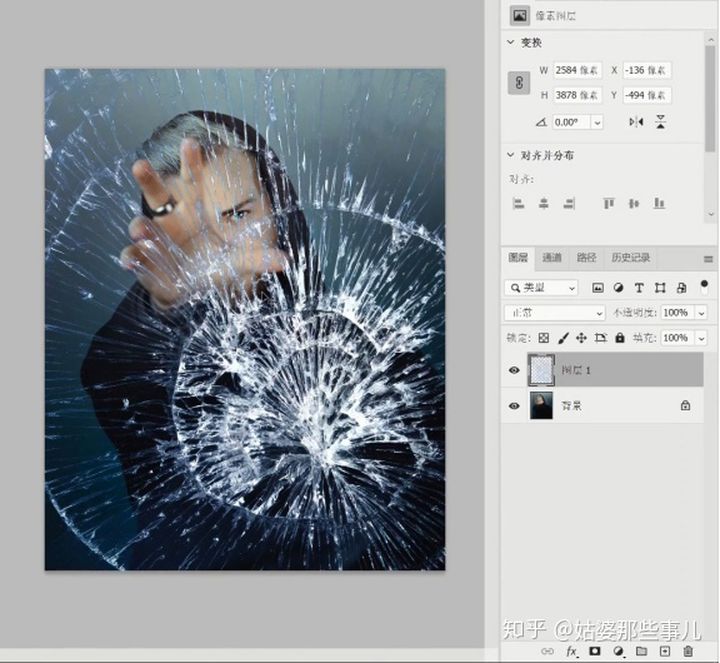720x663 pixels.
Task: Filter layers by type (T) icon
Action: tap(639, 288)
